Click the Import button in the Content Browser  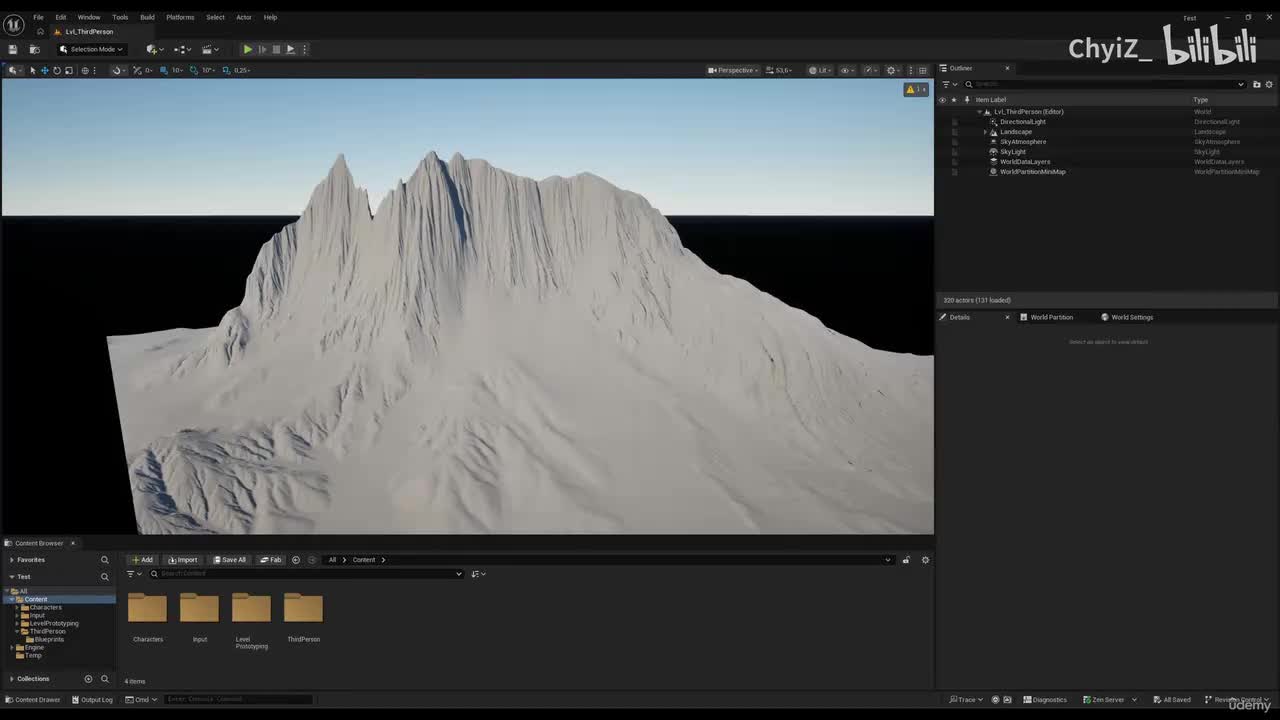pyautogui.click(x=183, y=560)
